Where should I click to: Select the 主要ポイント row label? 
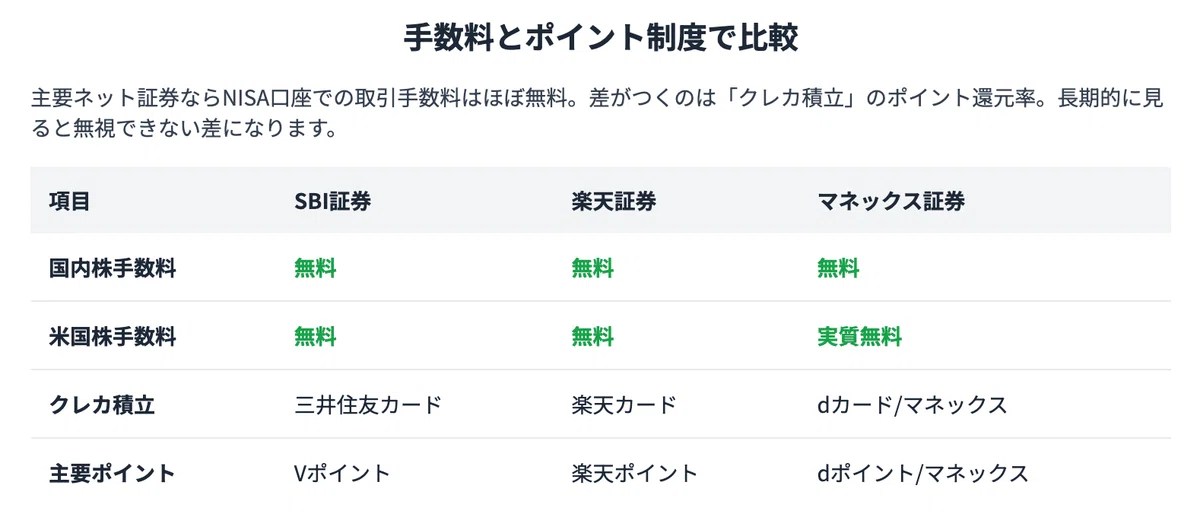tap(112, 473)
